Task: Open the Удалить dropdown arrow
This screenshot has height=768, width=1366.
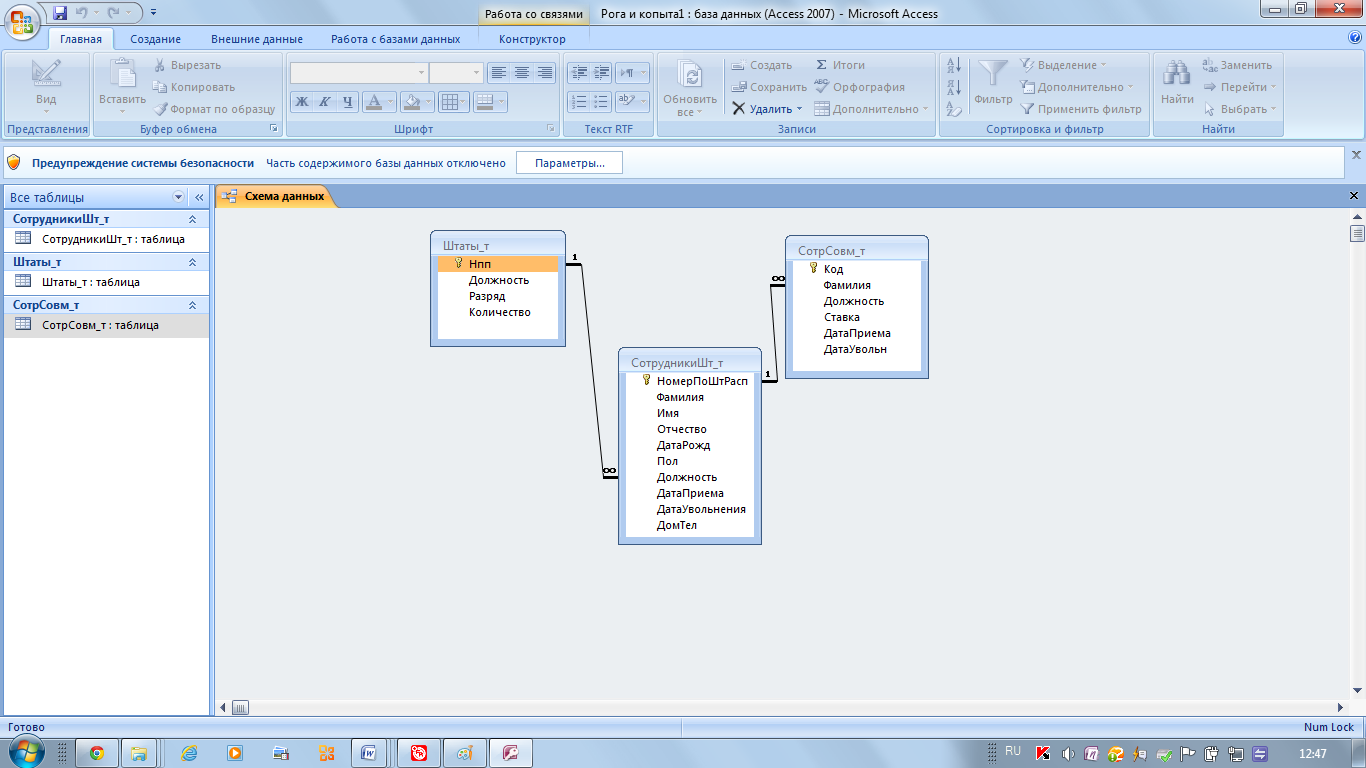Action: pos(799,109)
